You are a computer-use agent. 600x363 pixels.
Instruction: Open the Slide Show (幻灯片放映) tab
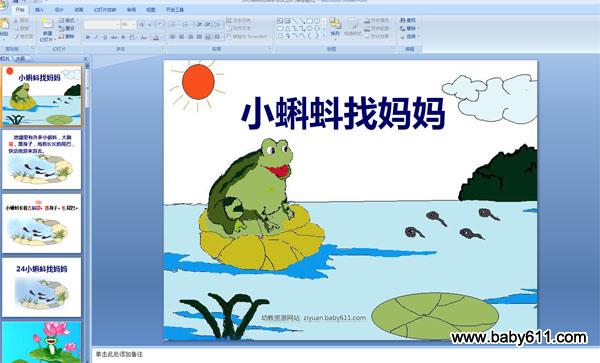coord(105,10)
